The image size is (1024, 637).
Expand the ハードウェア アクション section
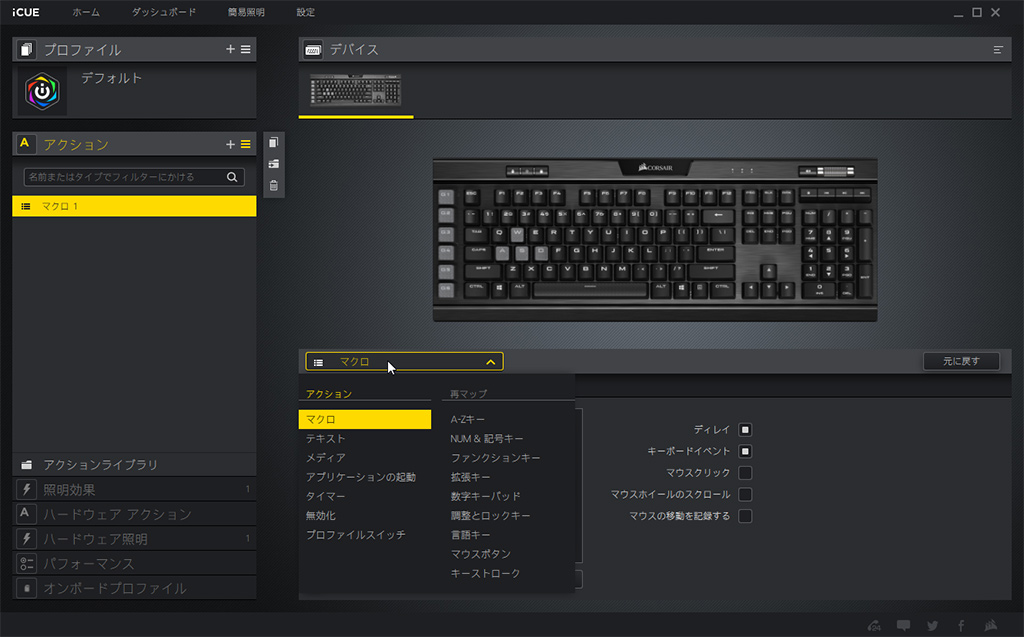[x=134, y=514]
